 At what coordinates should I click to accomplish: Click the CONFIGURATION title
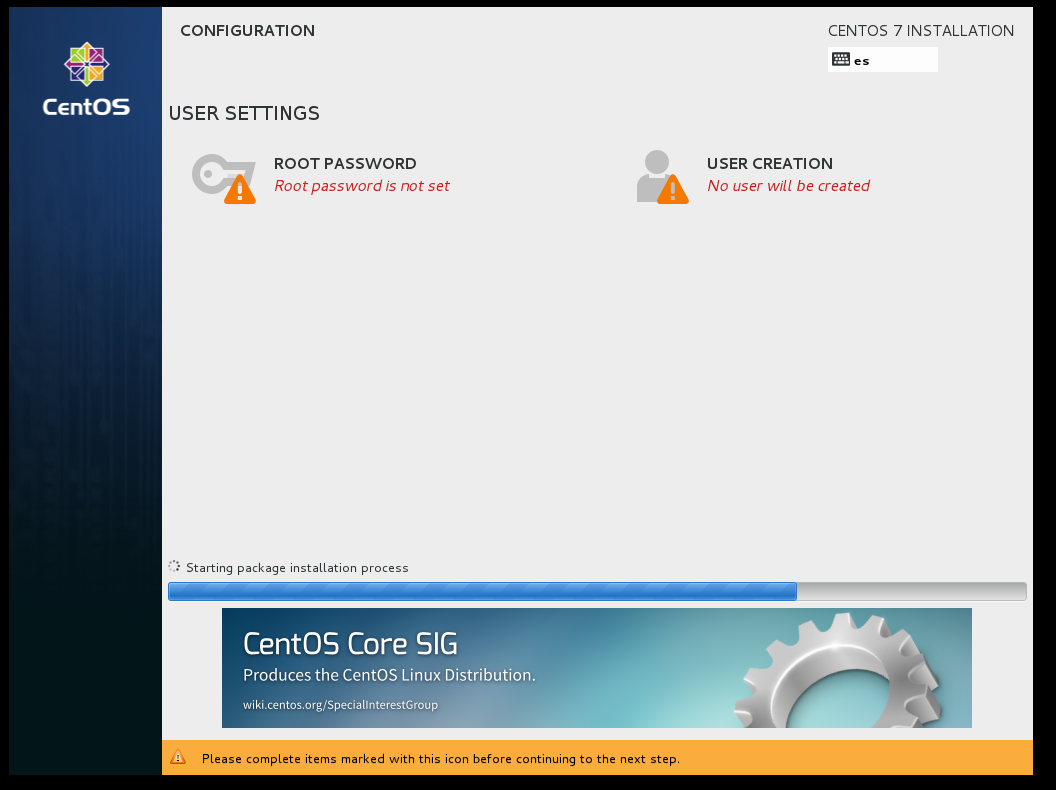pos(247,31)
